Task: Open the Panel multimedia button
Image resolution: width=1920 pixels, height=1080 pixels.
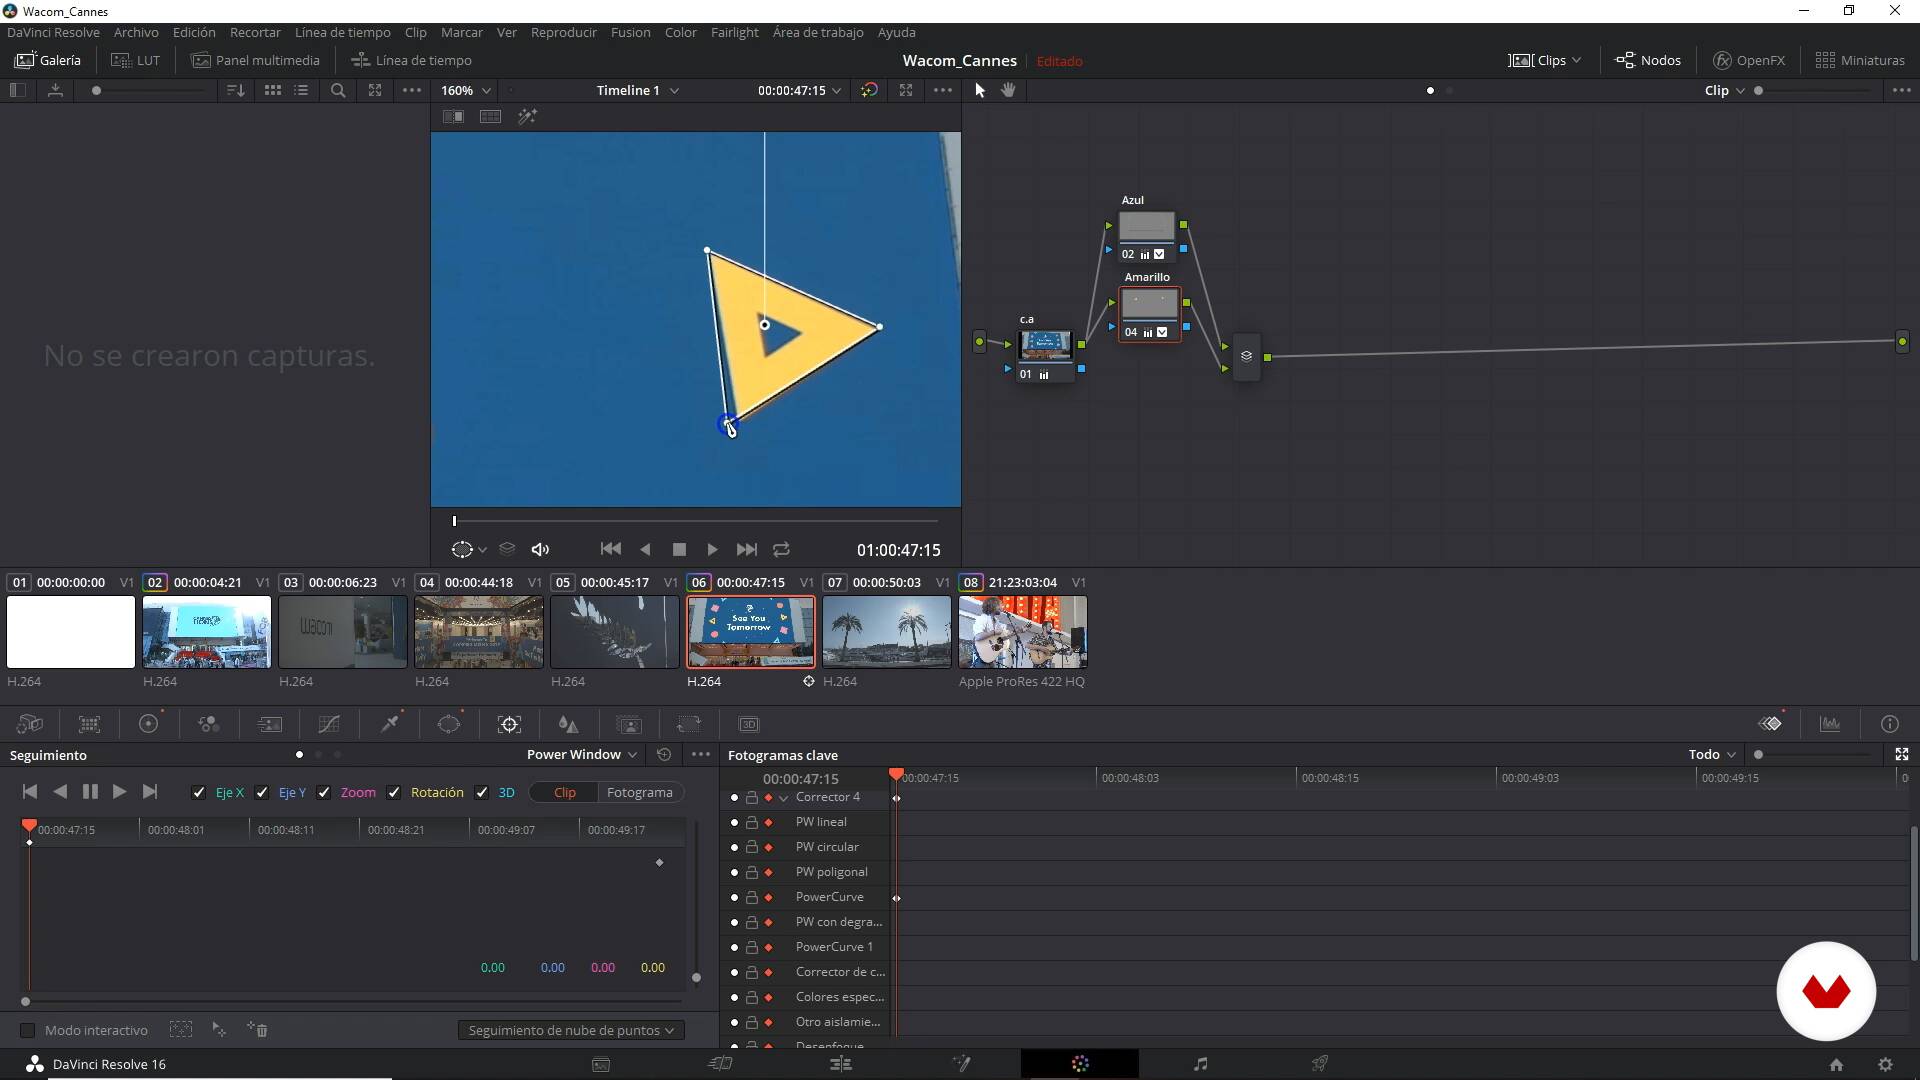Action: click(255, 60)
